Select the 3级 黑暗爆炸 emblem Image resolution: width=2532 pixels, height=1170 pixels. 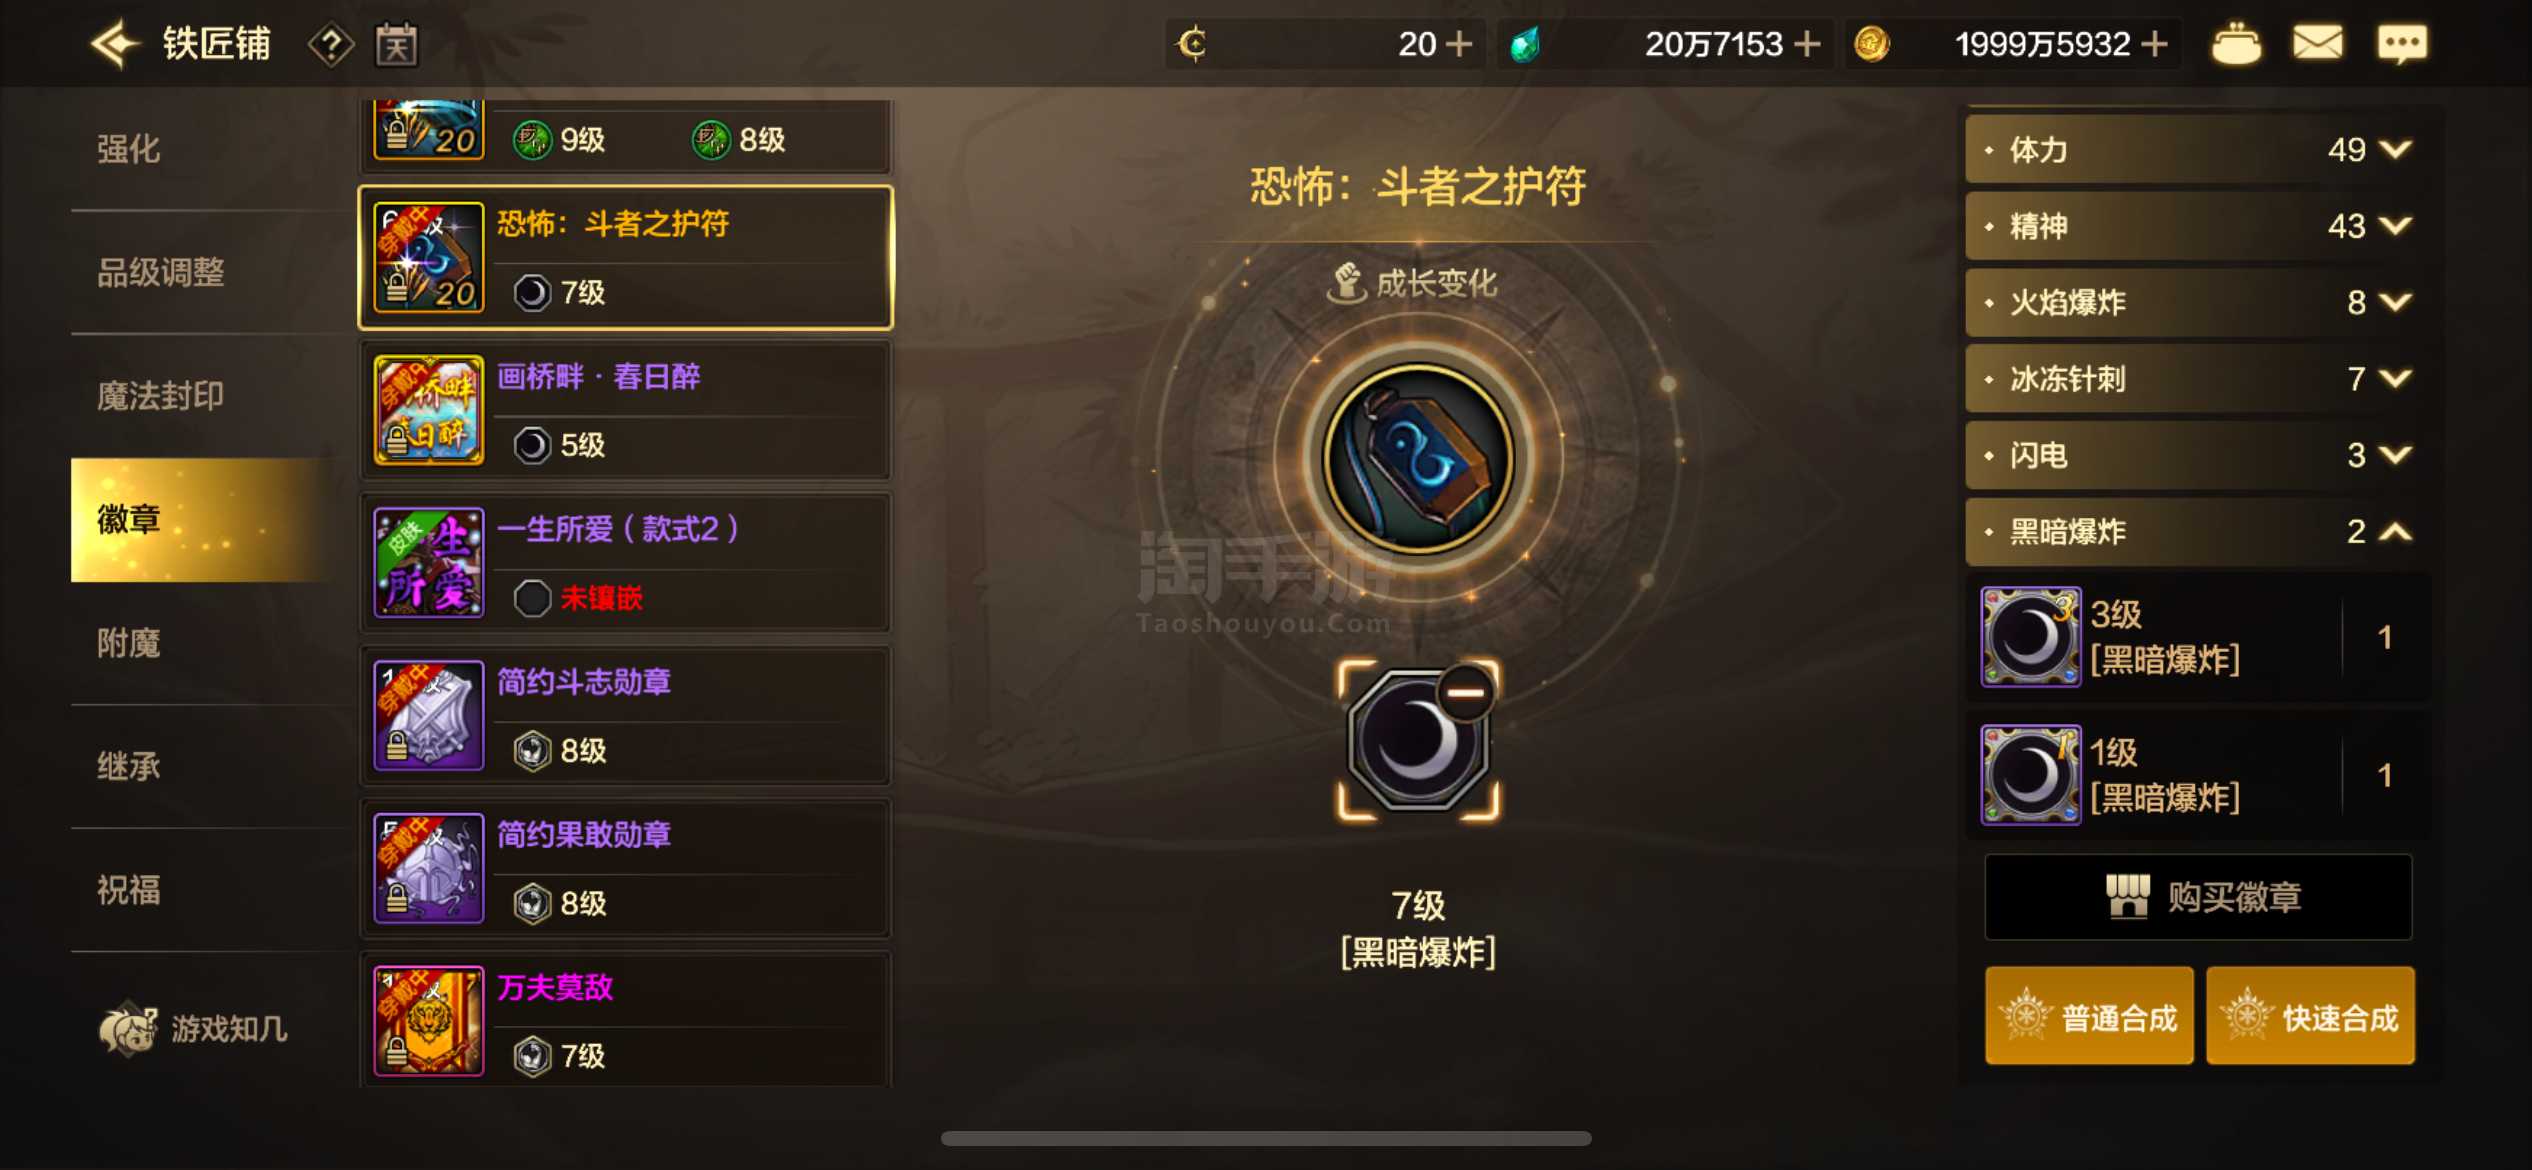tap(2198, 637)
